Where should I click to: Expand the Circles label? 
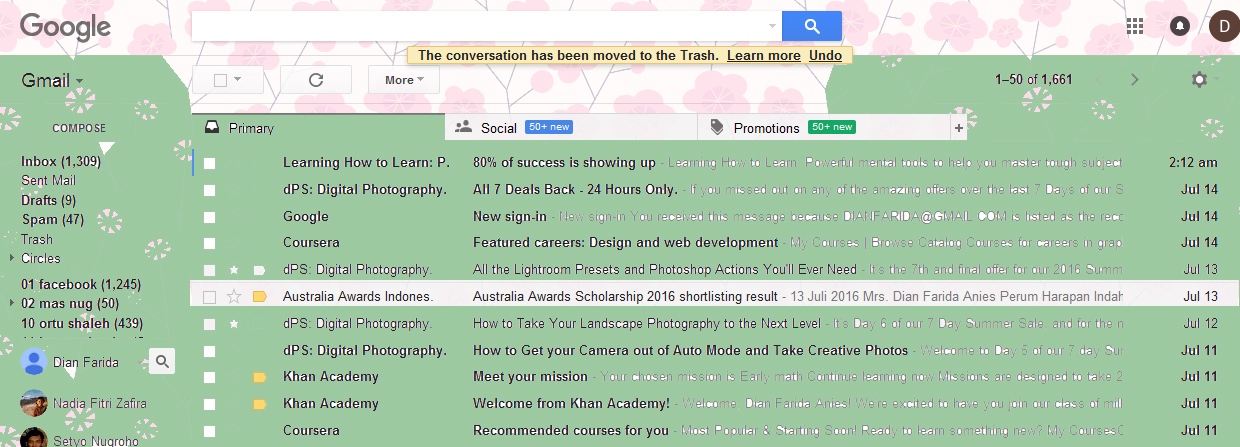pyautogui.click(x=12, y=258)
